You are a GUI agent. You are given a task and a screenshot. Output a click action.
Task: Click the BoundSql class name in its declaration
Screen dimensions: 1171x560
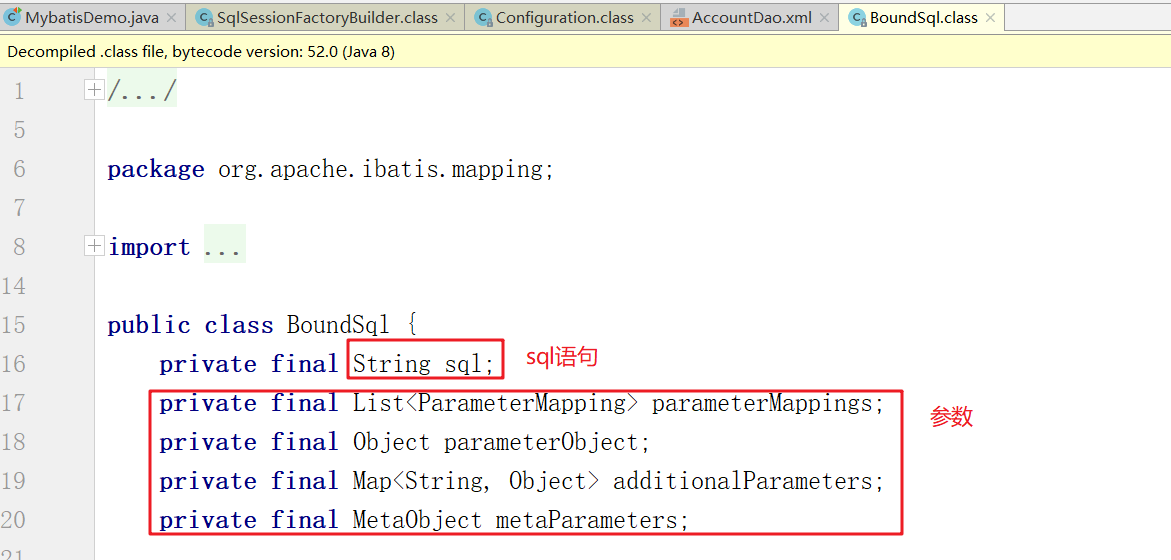tap(338, 325)
